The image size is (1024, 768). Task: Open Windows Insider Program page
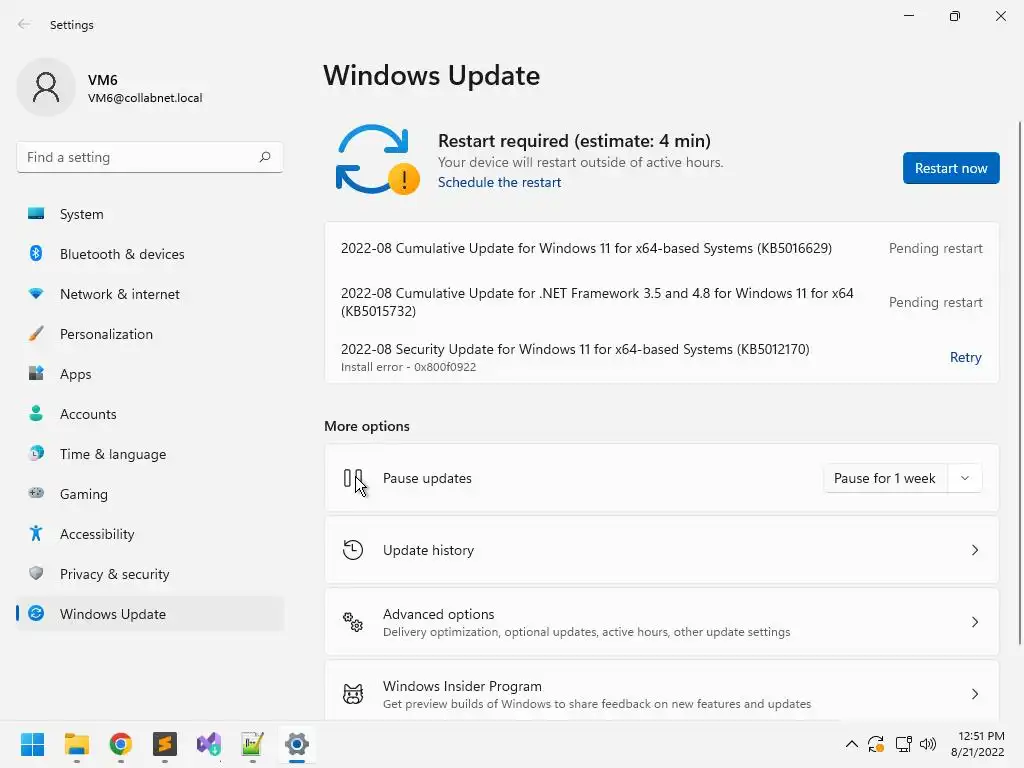[x=662, y=691]
